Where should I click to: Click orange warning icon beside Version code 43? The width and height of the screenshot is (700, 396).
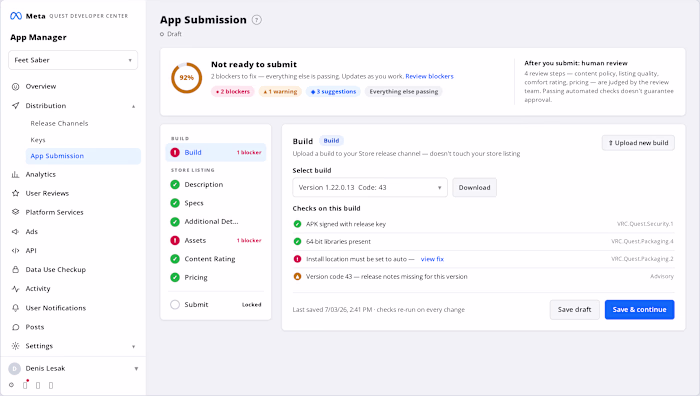coord(297,276)
